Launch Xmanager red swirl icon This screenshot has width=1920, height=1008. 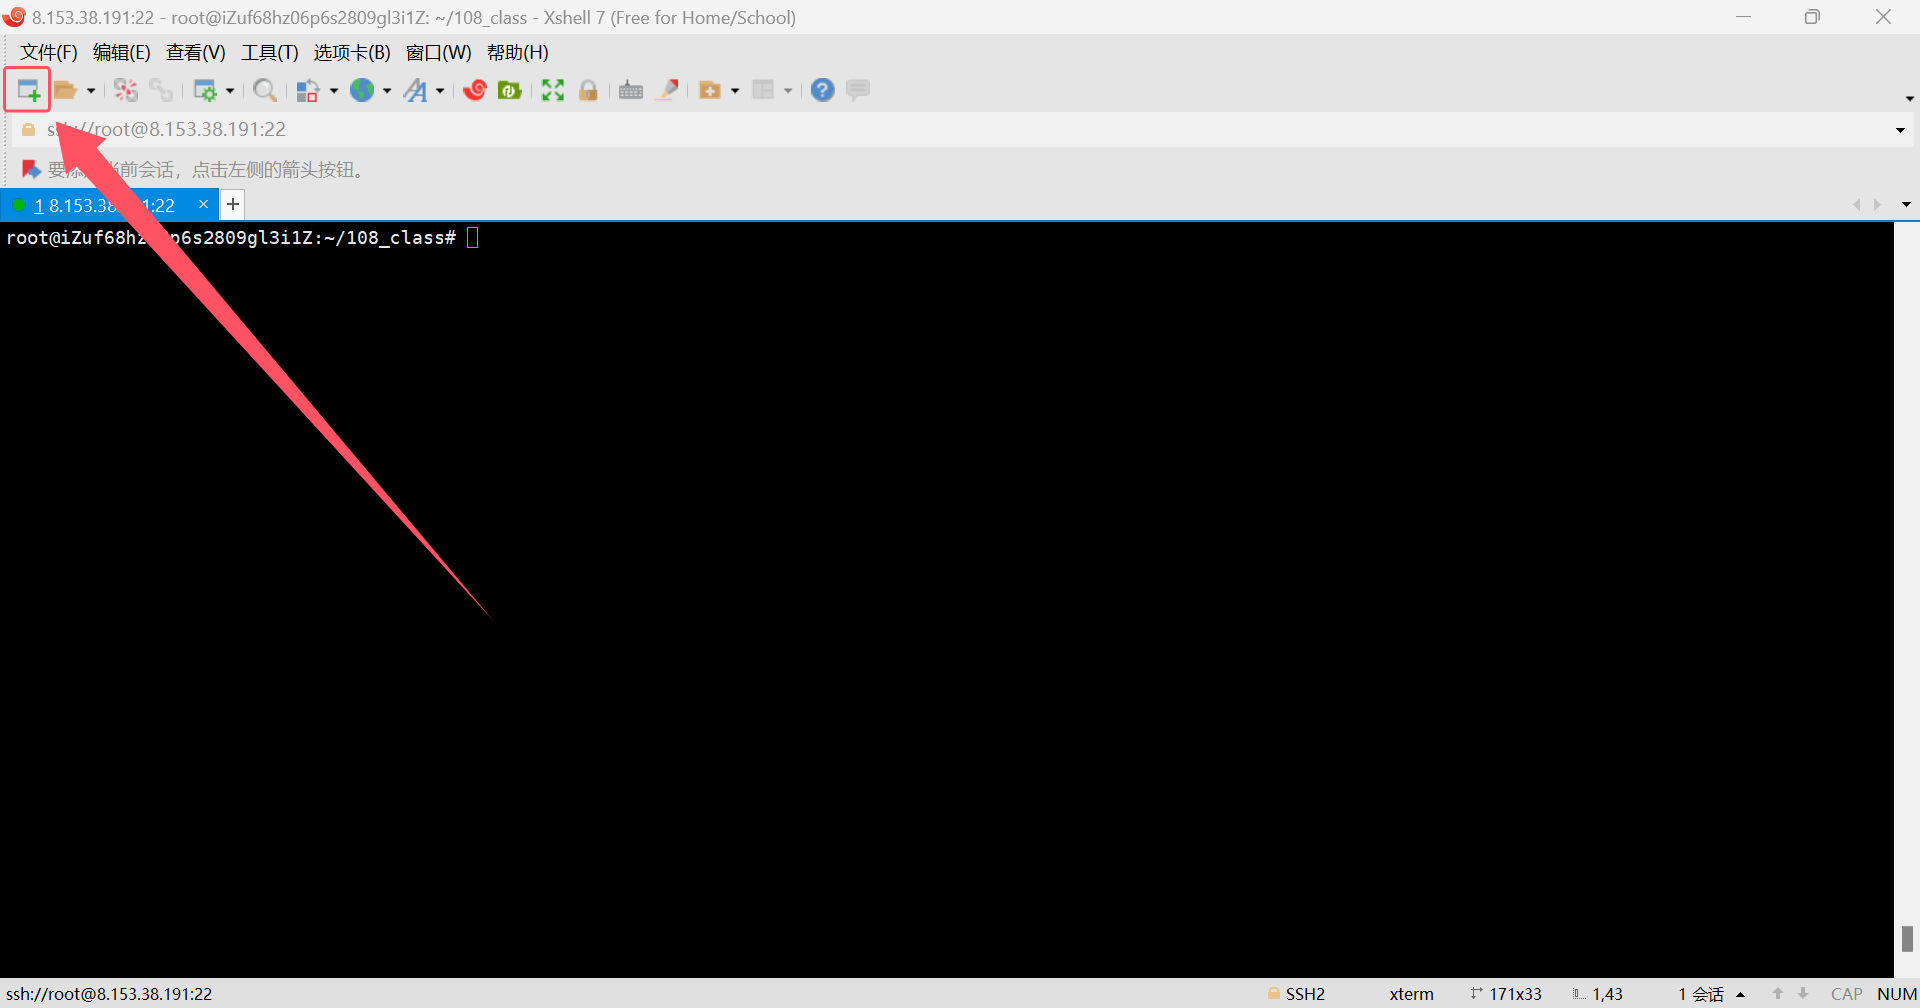pyautogui.click(x=475, y=91)
